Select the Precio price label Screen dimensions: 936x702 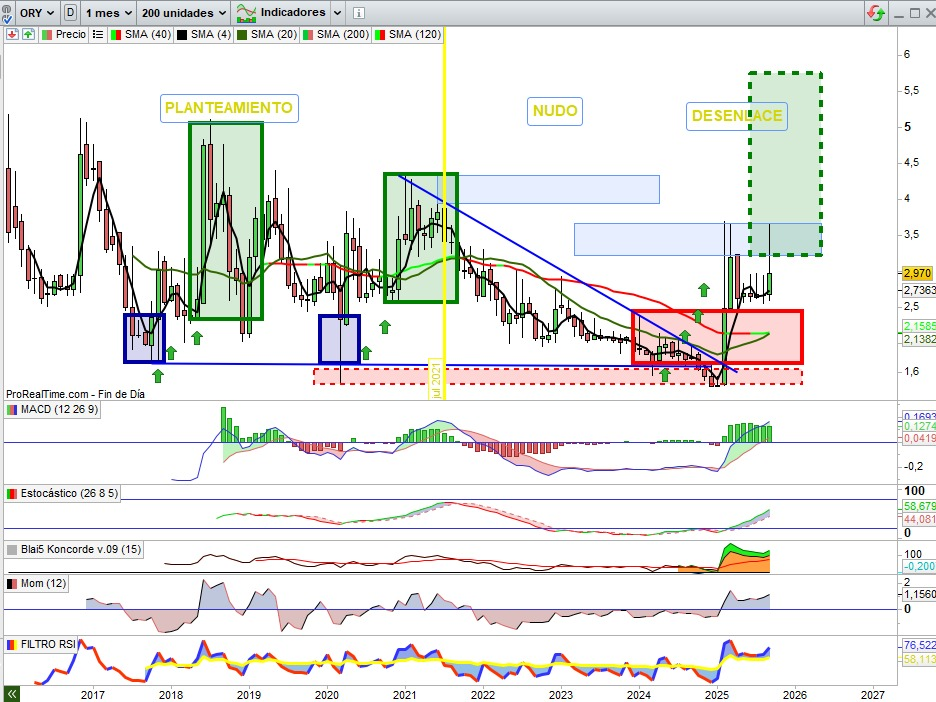click(x=70, y=34)
